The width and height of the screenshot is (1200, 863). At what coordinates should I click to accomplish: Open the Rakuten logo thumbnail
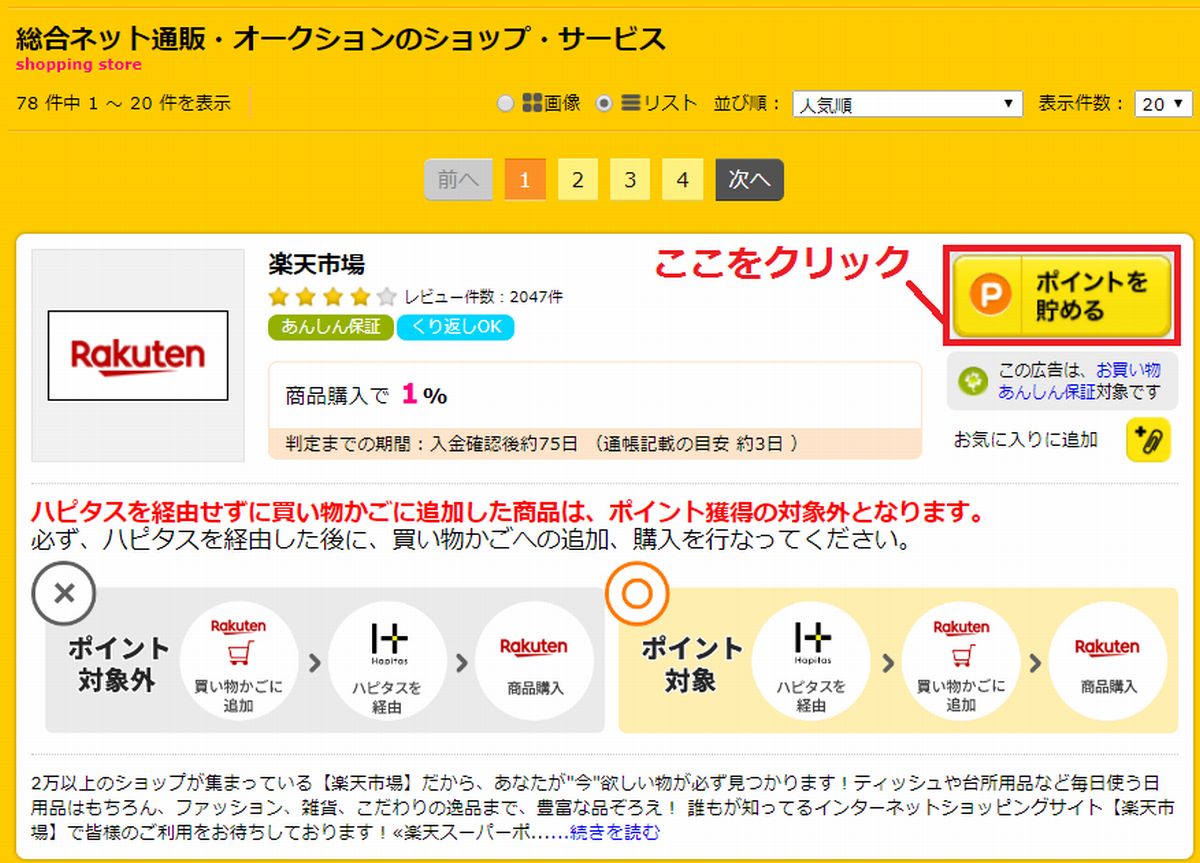138,355
